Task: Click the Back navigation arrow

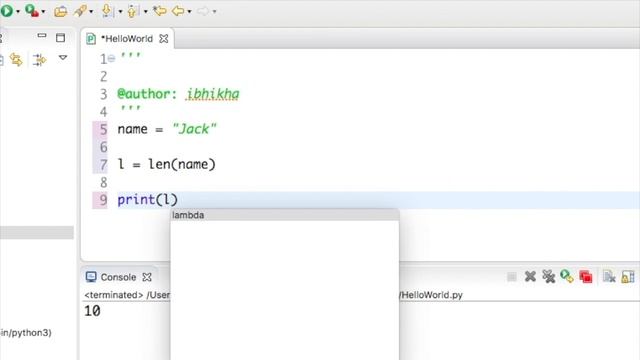Action: click(x=178, y=11)
